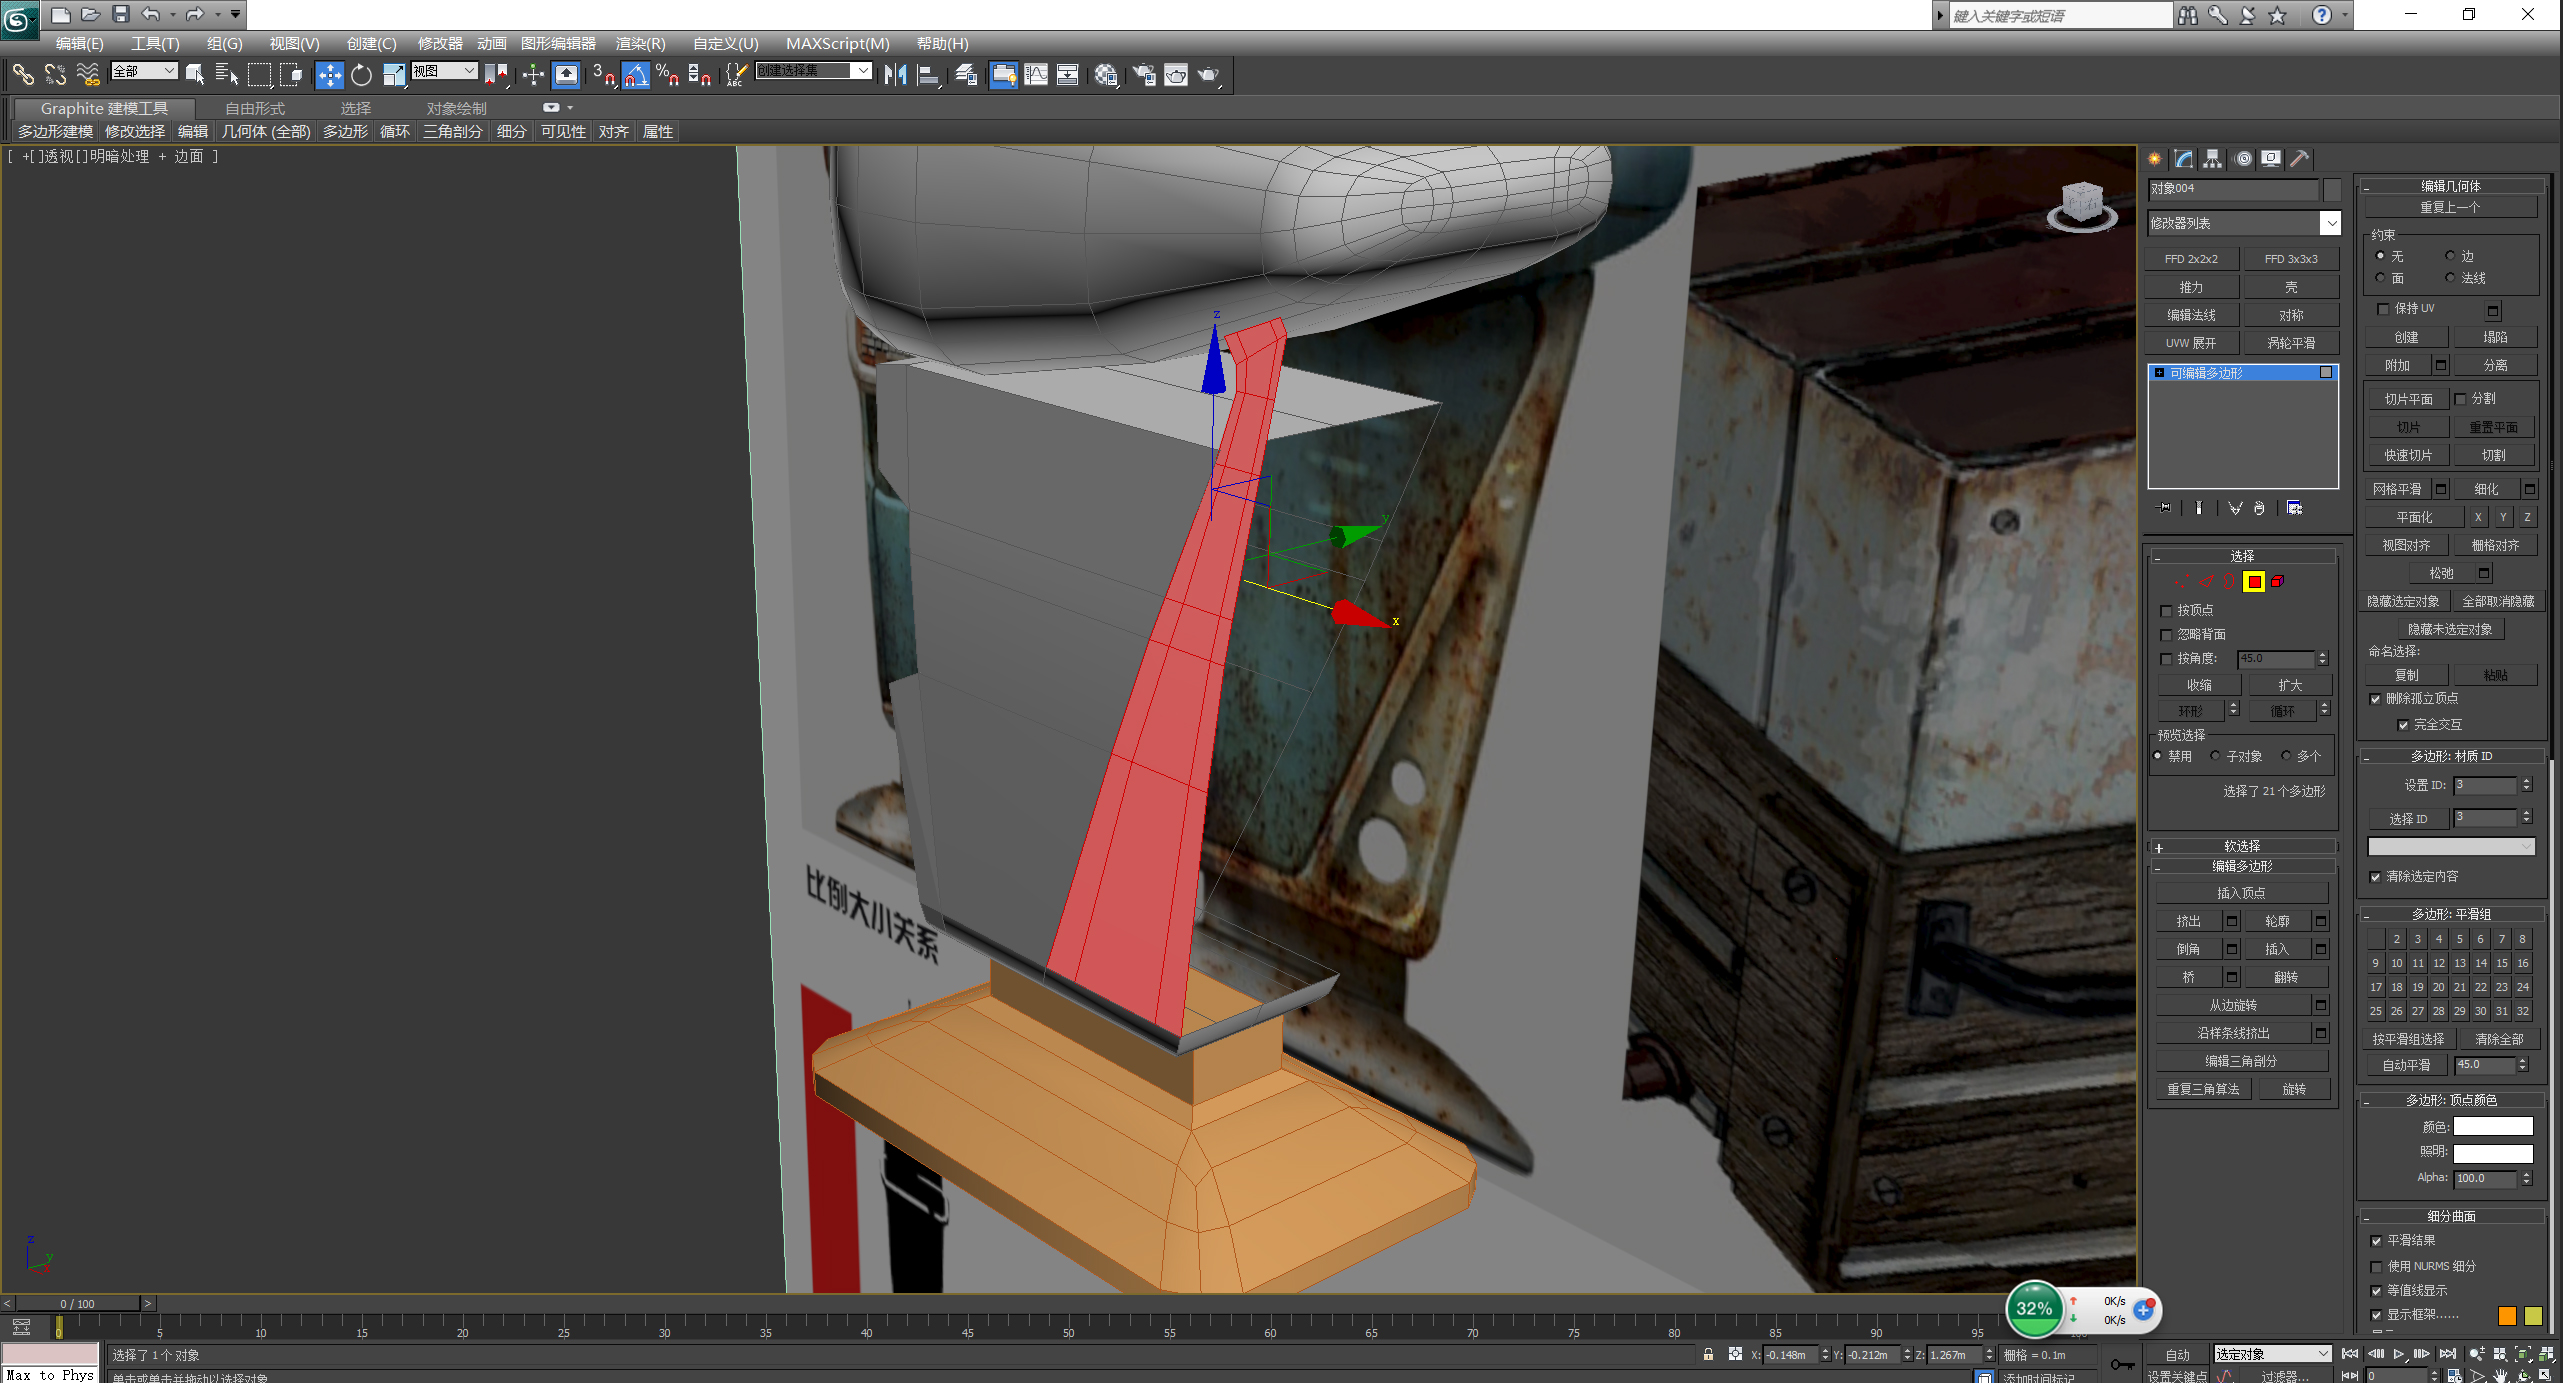
Task: Enable 保持 UV checkbox
Action: [2383, 309]
